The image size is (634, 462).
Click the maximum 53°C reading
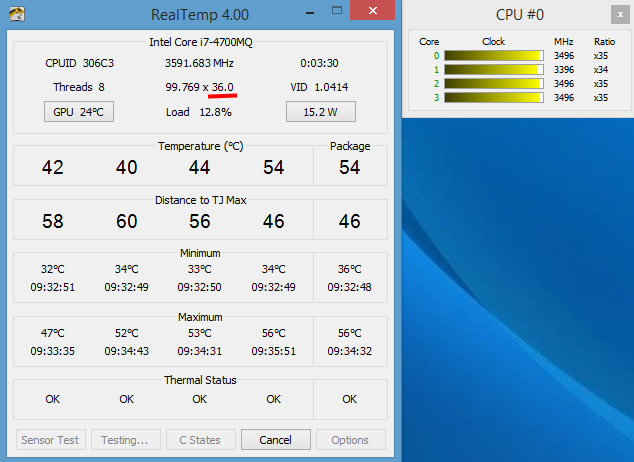pyautogui.click(x=199, y=333)
